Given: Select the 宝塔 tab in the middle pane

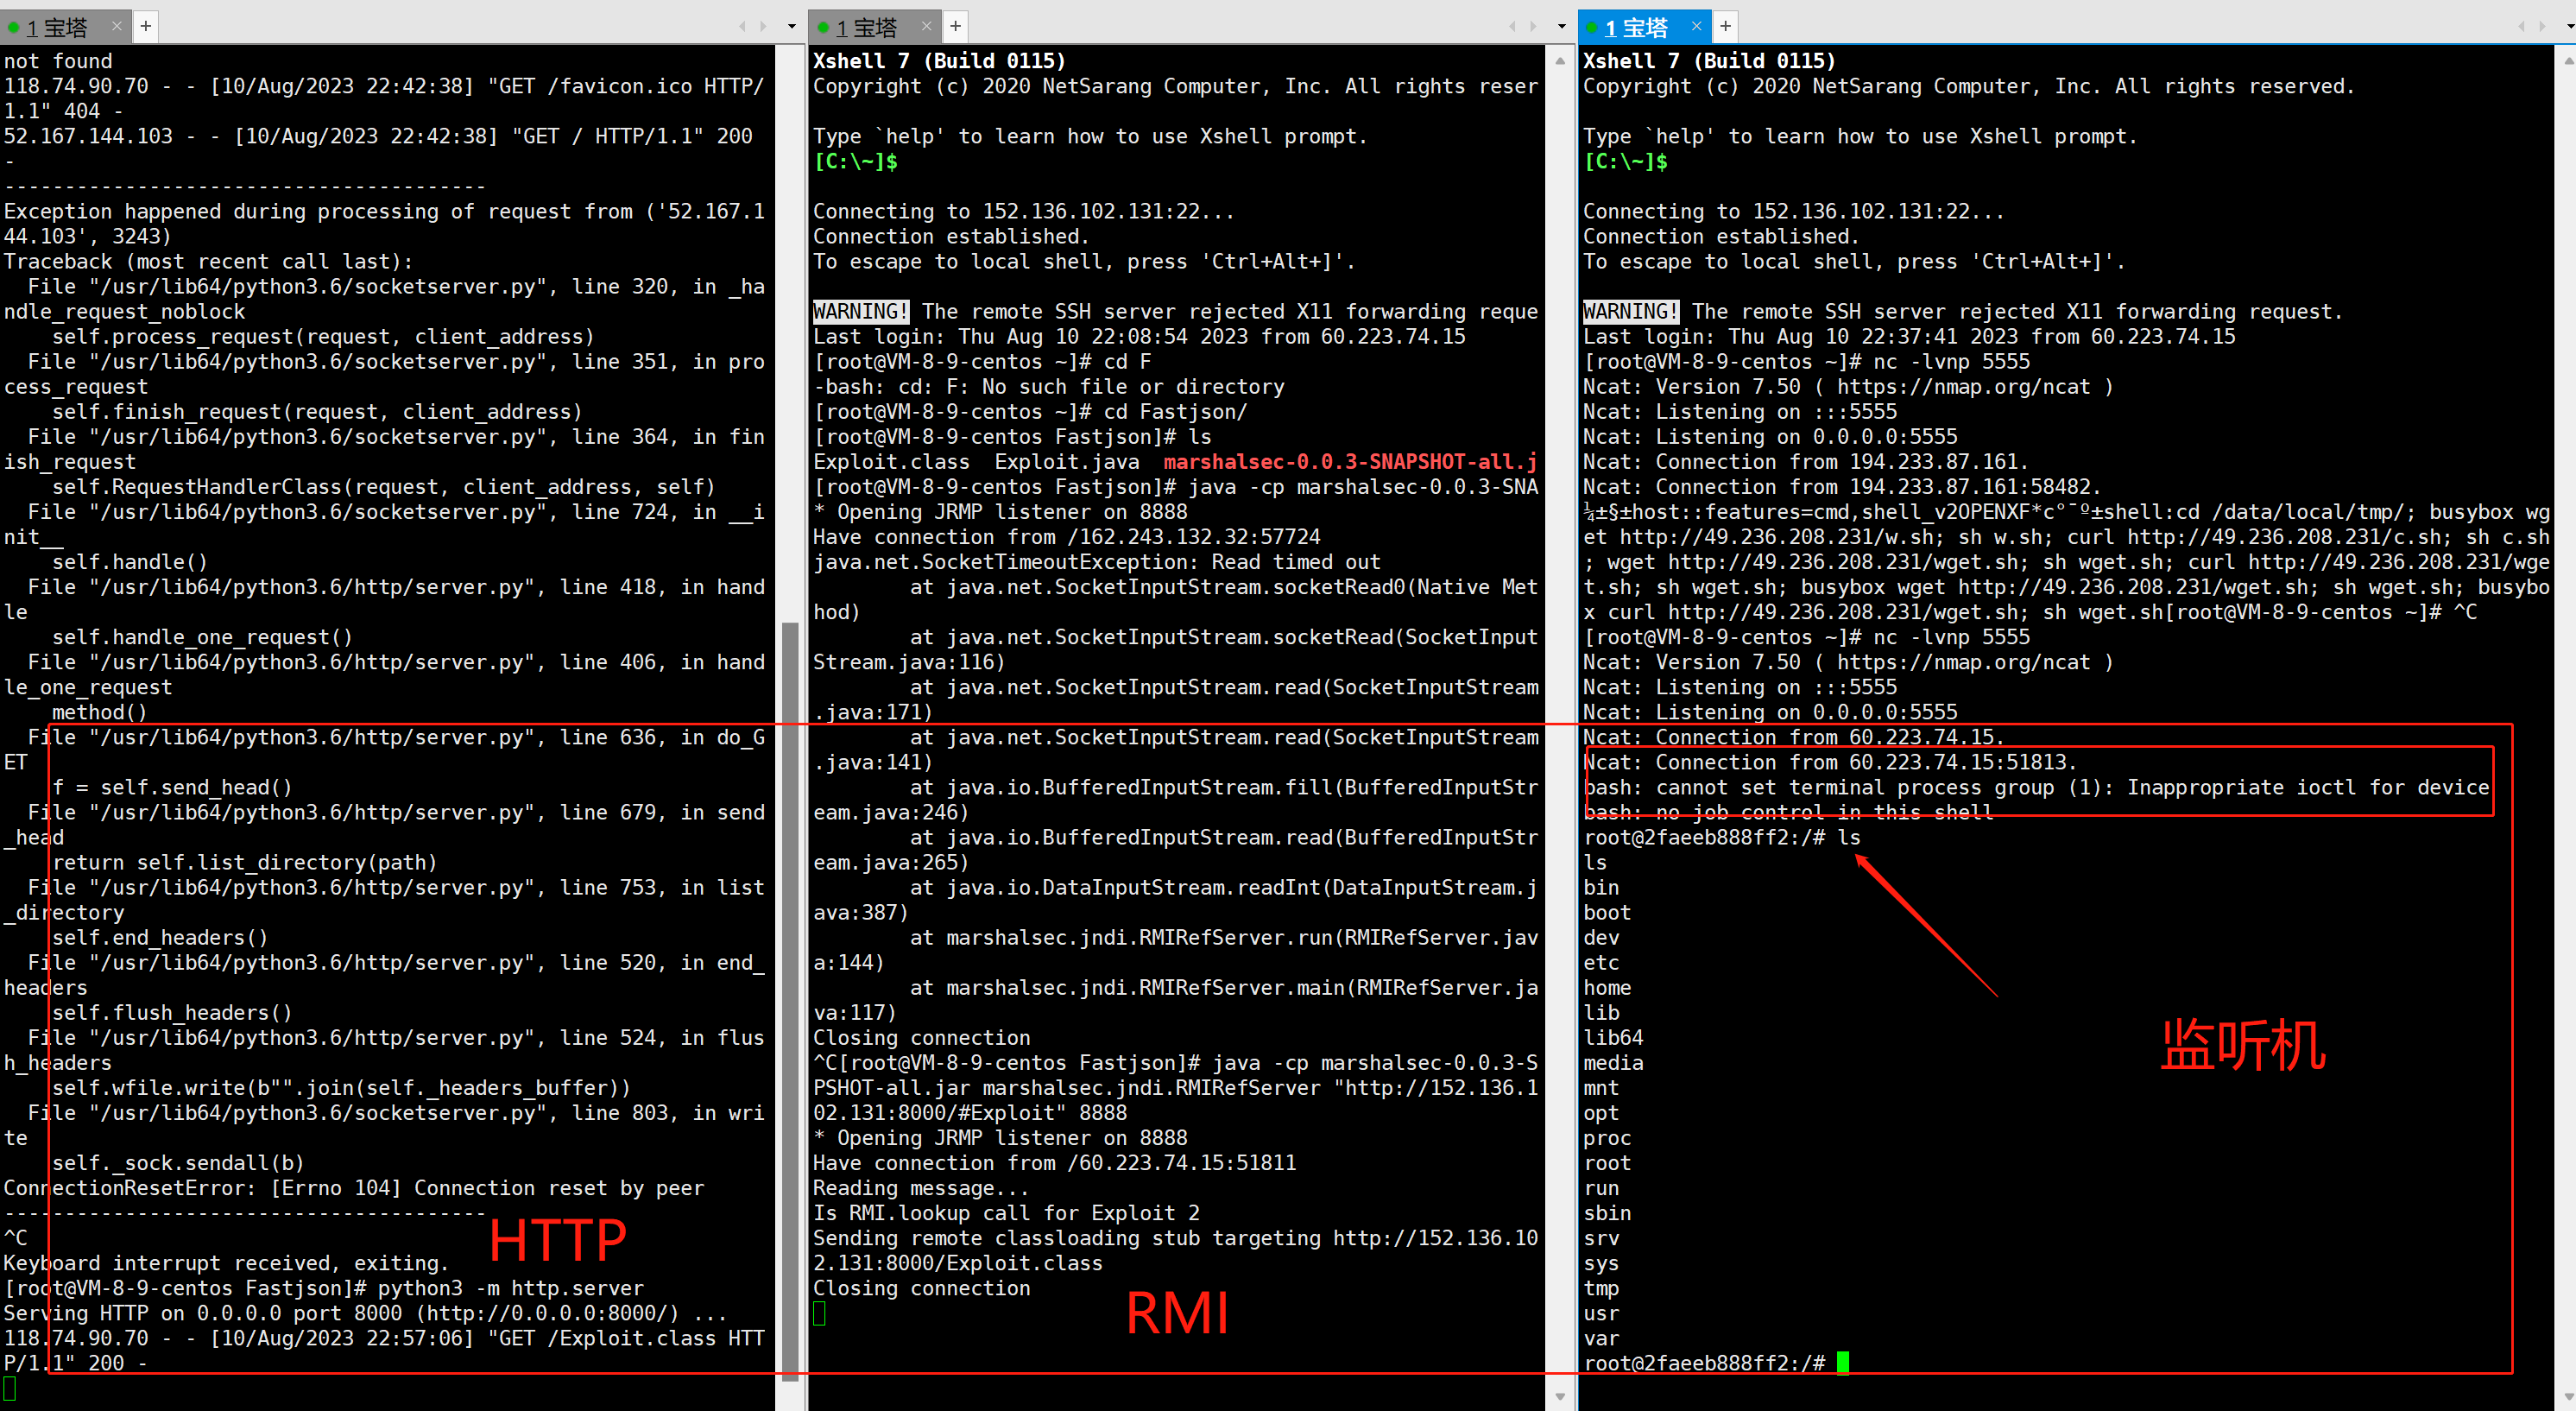Looking at the screenshot, I should 870,27.
